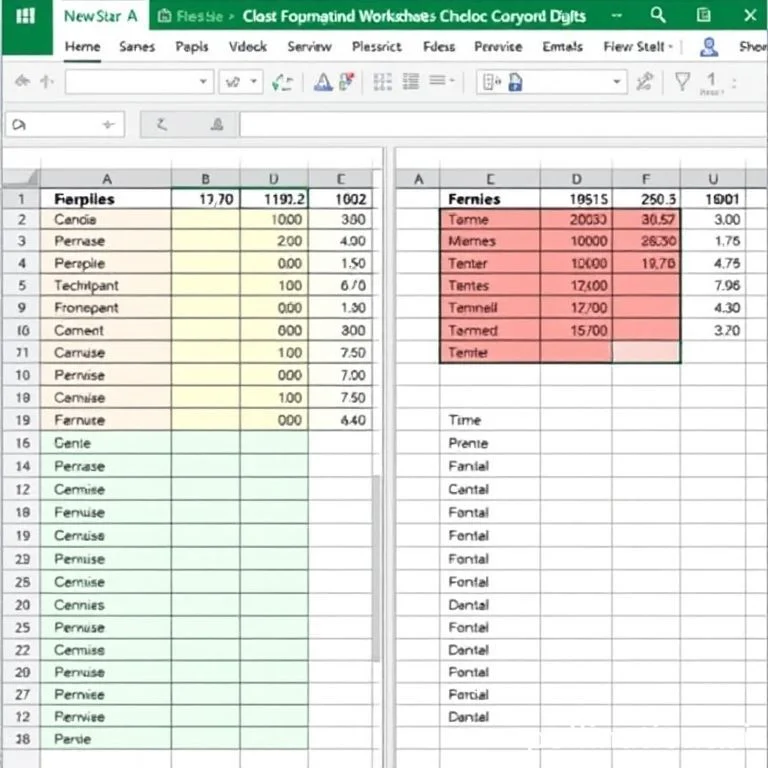Select the 'Cament' cell in column A
The height and width of the screenshot is (768, 768).
pyautogui.click(x=106, y=330)
